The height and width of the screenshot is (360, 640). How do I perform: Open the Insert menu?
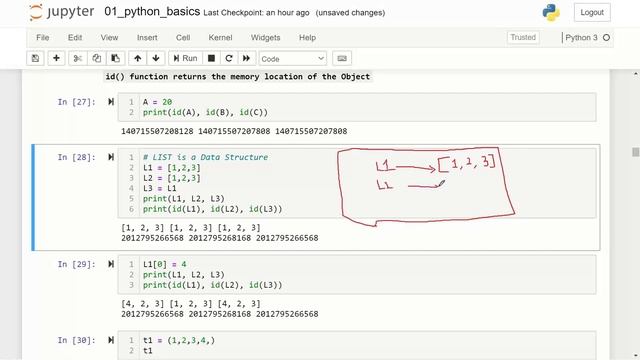[147, 38]
